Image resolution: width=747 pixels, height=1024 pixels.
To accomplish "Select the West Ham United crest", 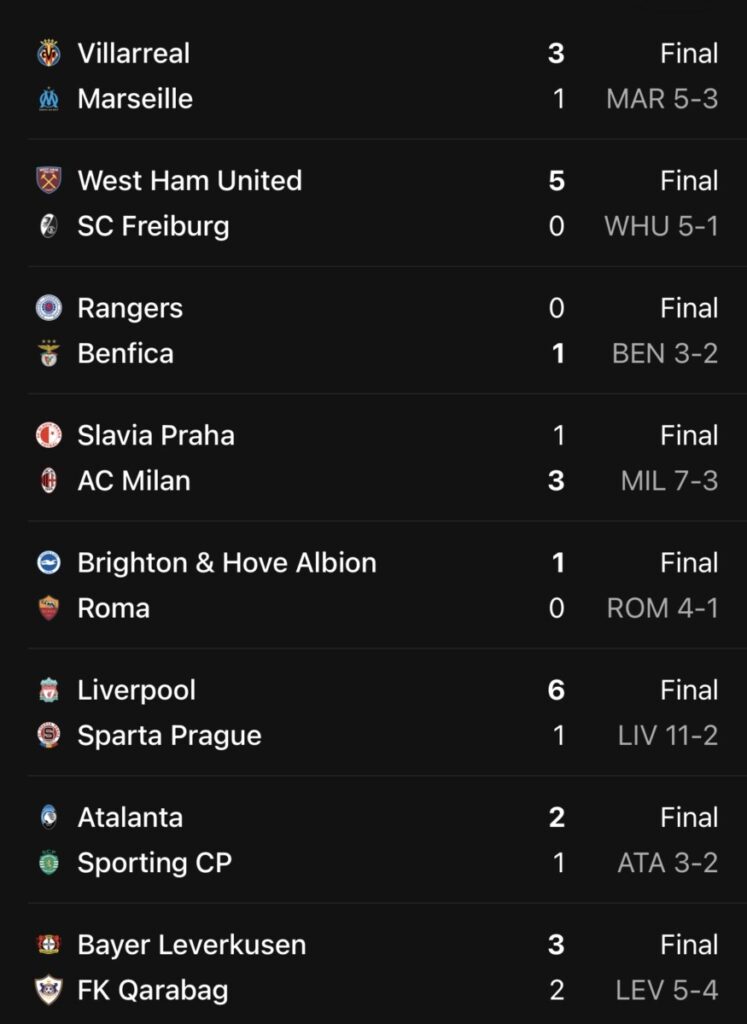I will 48,180.
